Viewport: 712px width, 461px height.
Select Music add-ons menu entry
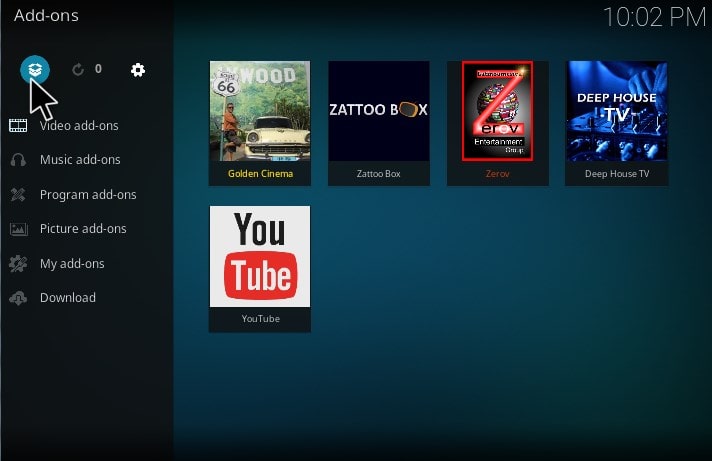coord(80,160)
